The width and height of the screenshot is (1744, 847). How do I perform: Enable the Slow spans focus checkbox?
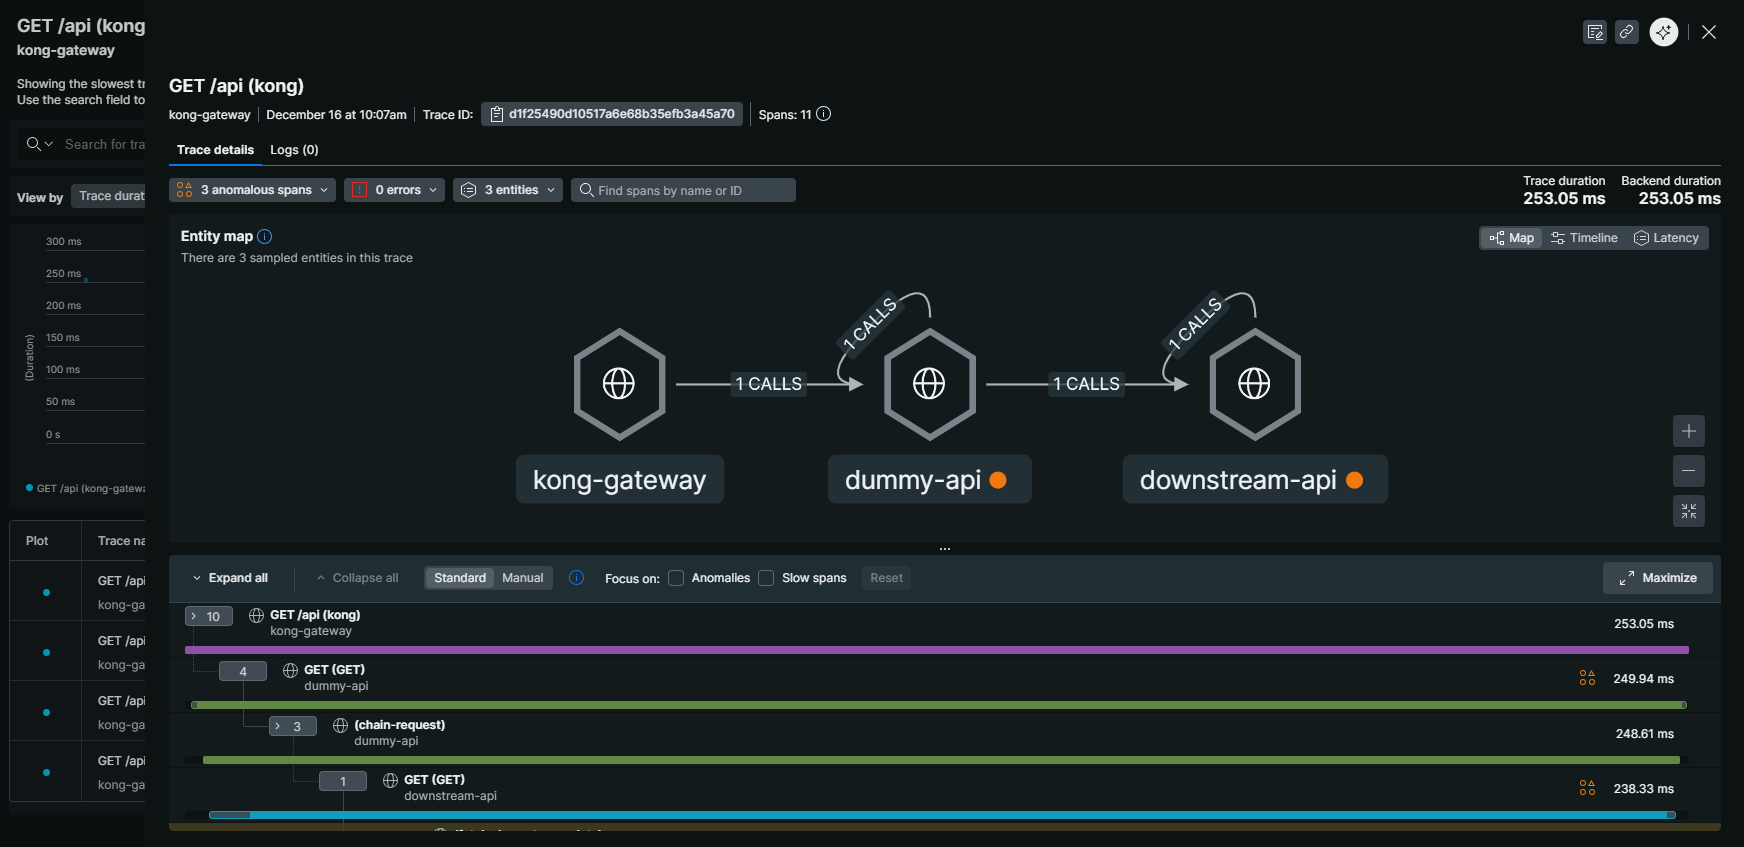coord(767,578)
